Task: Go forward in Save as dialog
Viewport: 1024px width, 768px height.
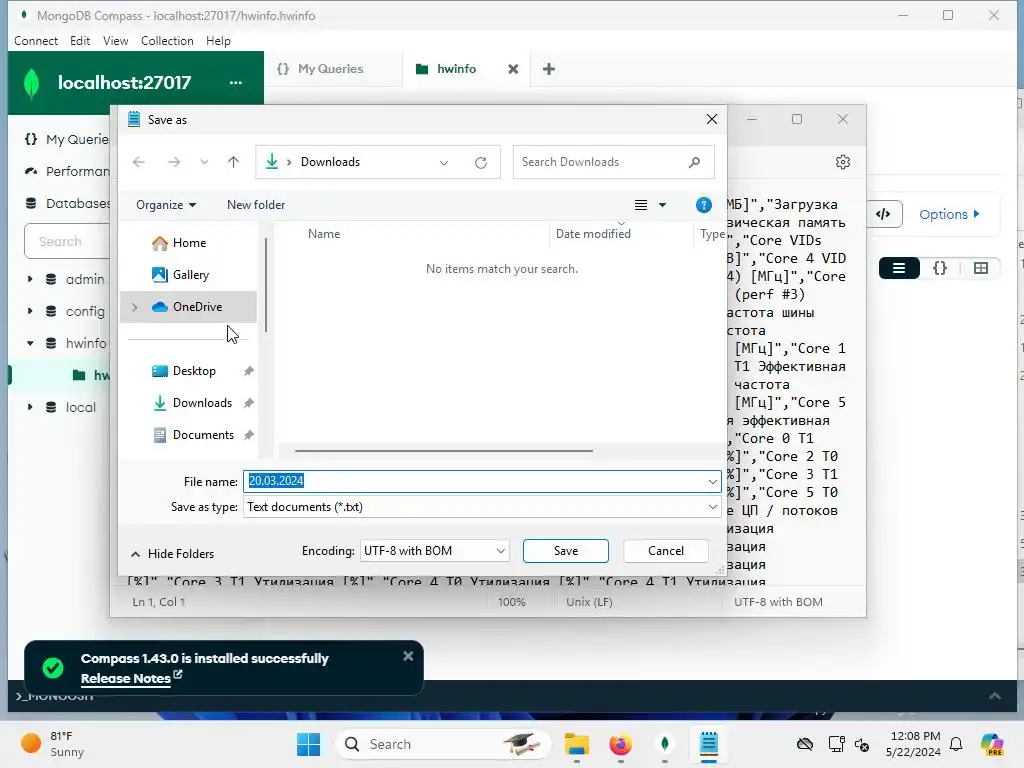Action: (x=174, y=162)
